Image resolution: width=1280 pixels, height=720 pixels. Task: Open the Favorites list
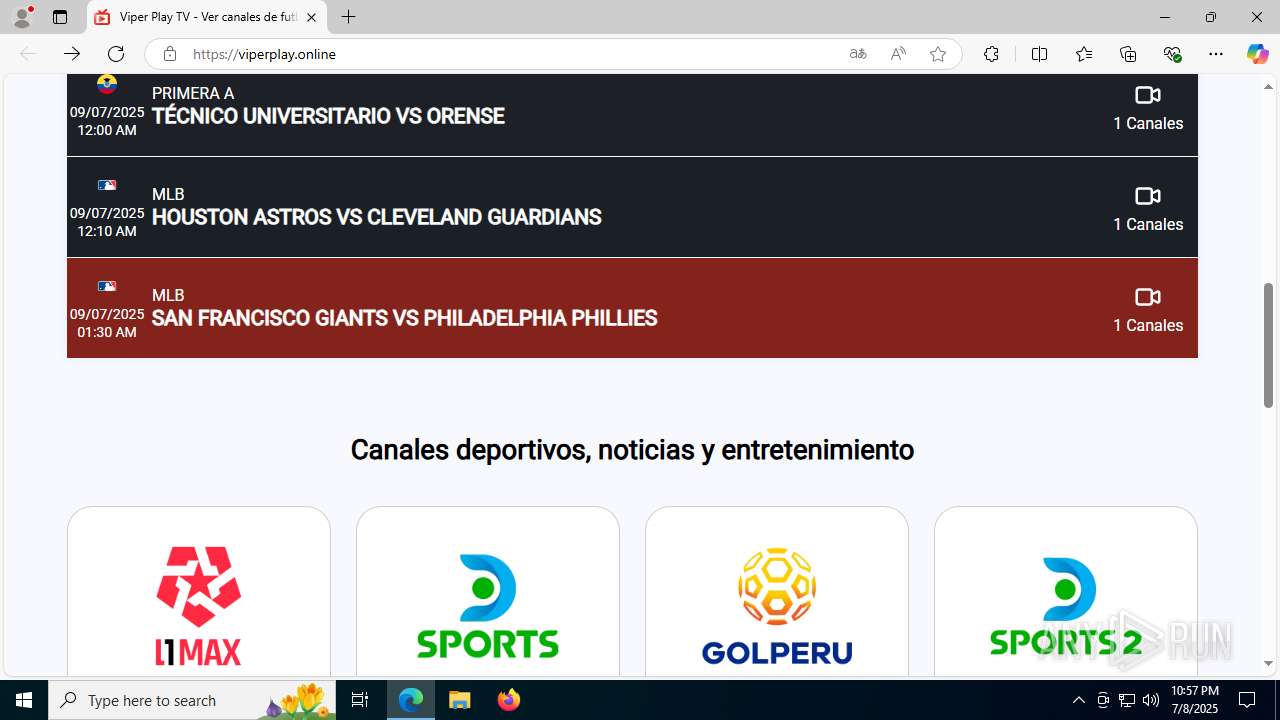click(x=1084, y=54)
